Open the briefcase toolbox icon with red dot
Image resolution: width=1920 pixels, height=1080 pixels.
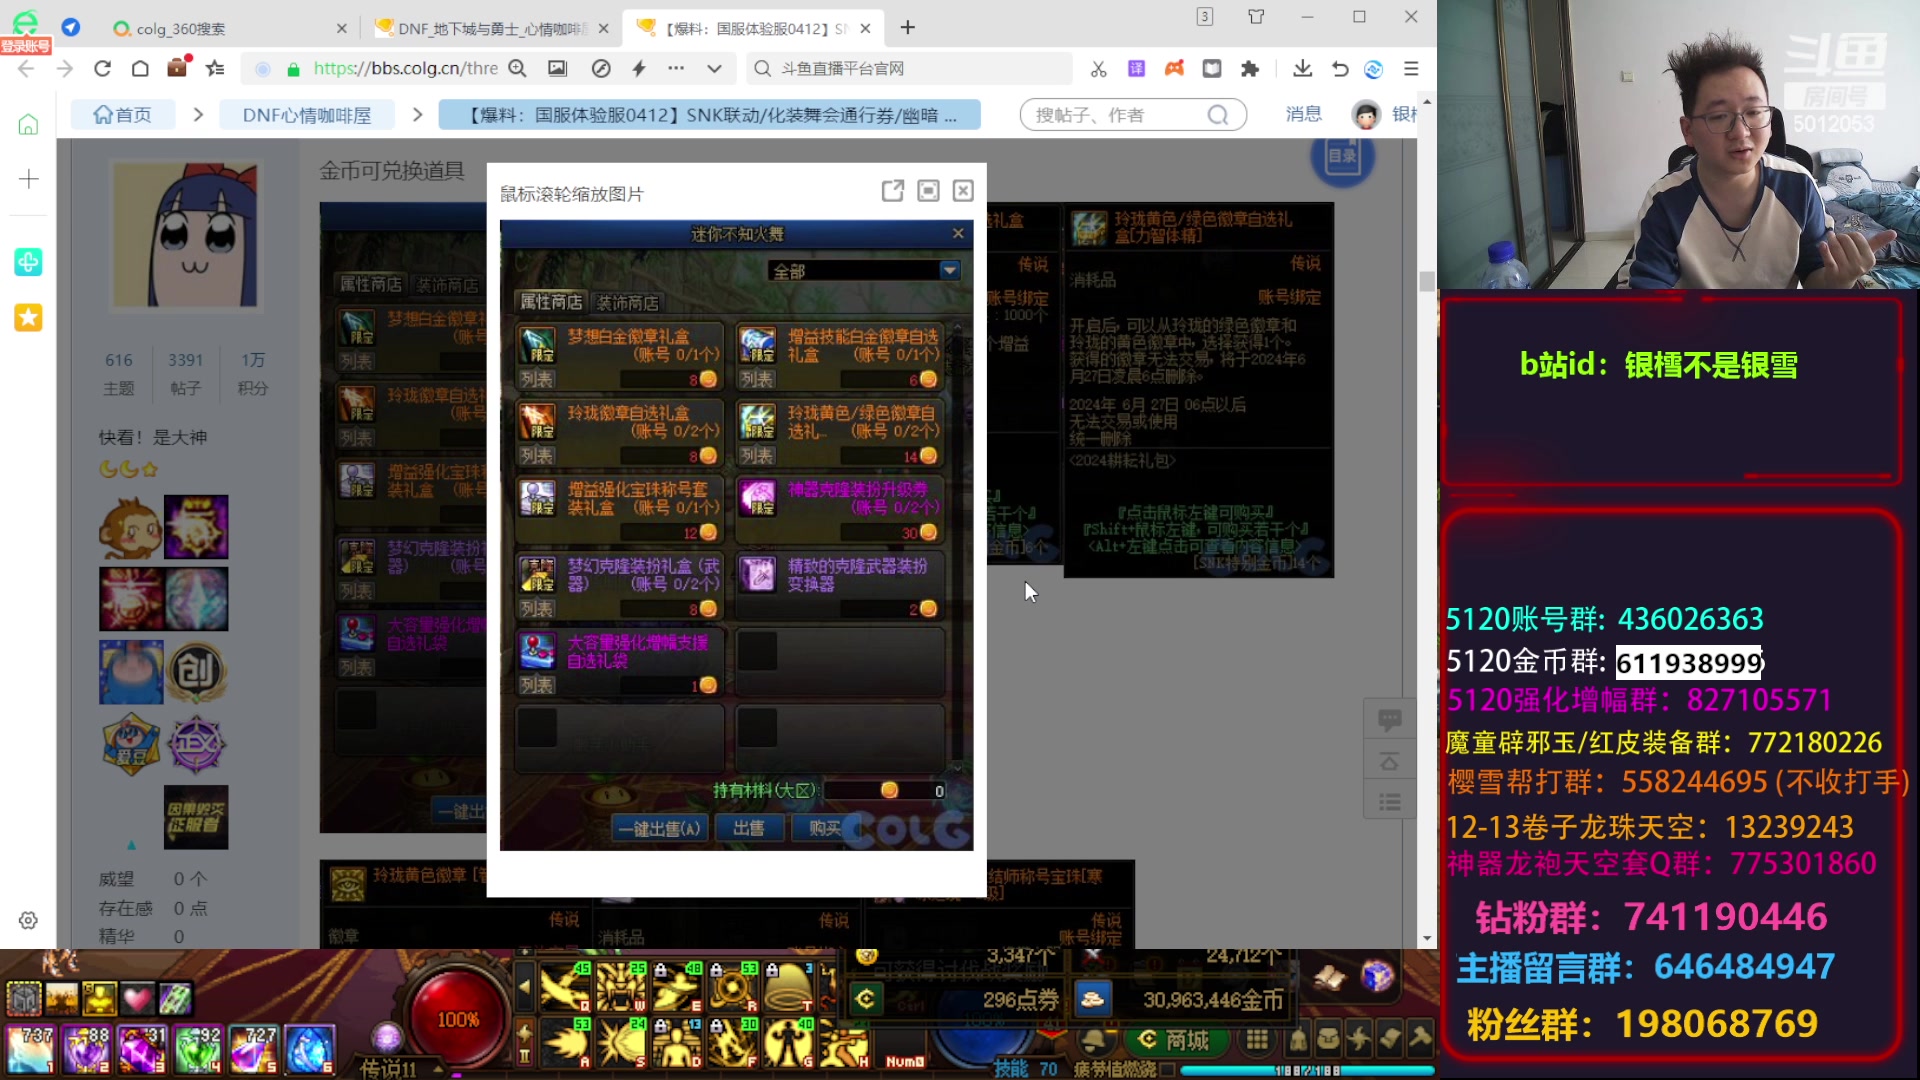pyautogui.click(x=178, y=68)
